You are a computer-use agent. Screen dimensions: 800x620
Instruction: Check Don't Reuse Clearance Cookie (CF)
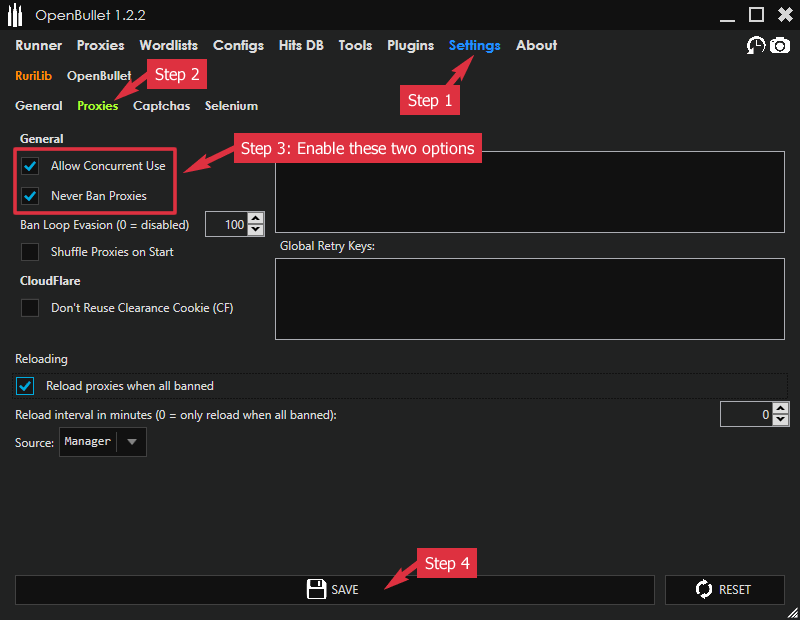point(30,308)
